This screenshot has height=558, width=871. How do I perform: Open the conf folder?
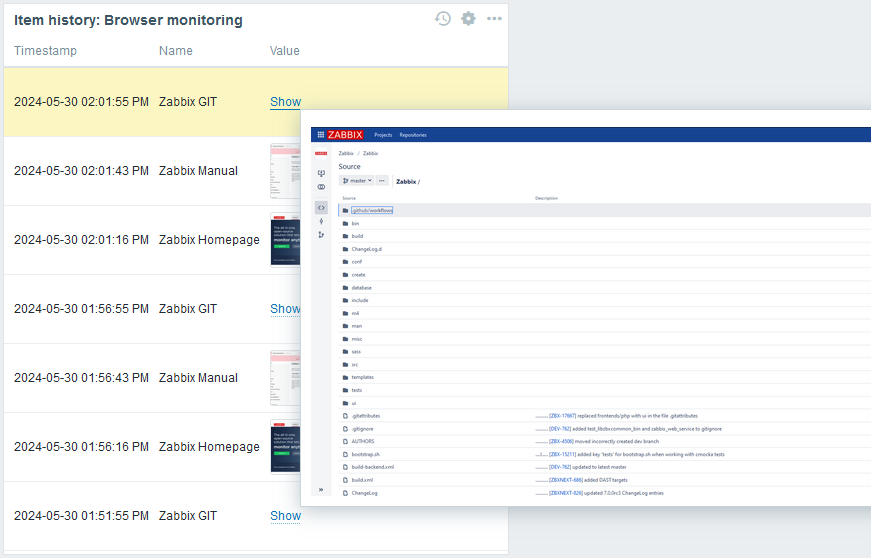tap(357, 262)
